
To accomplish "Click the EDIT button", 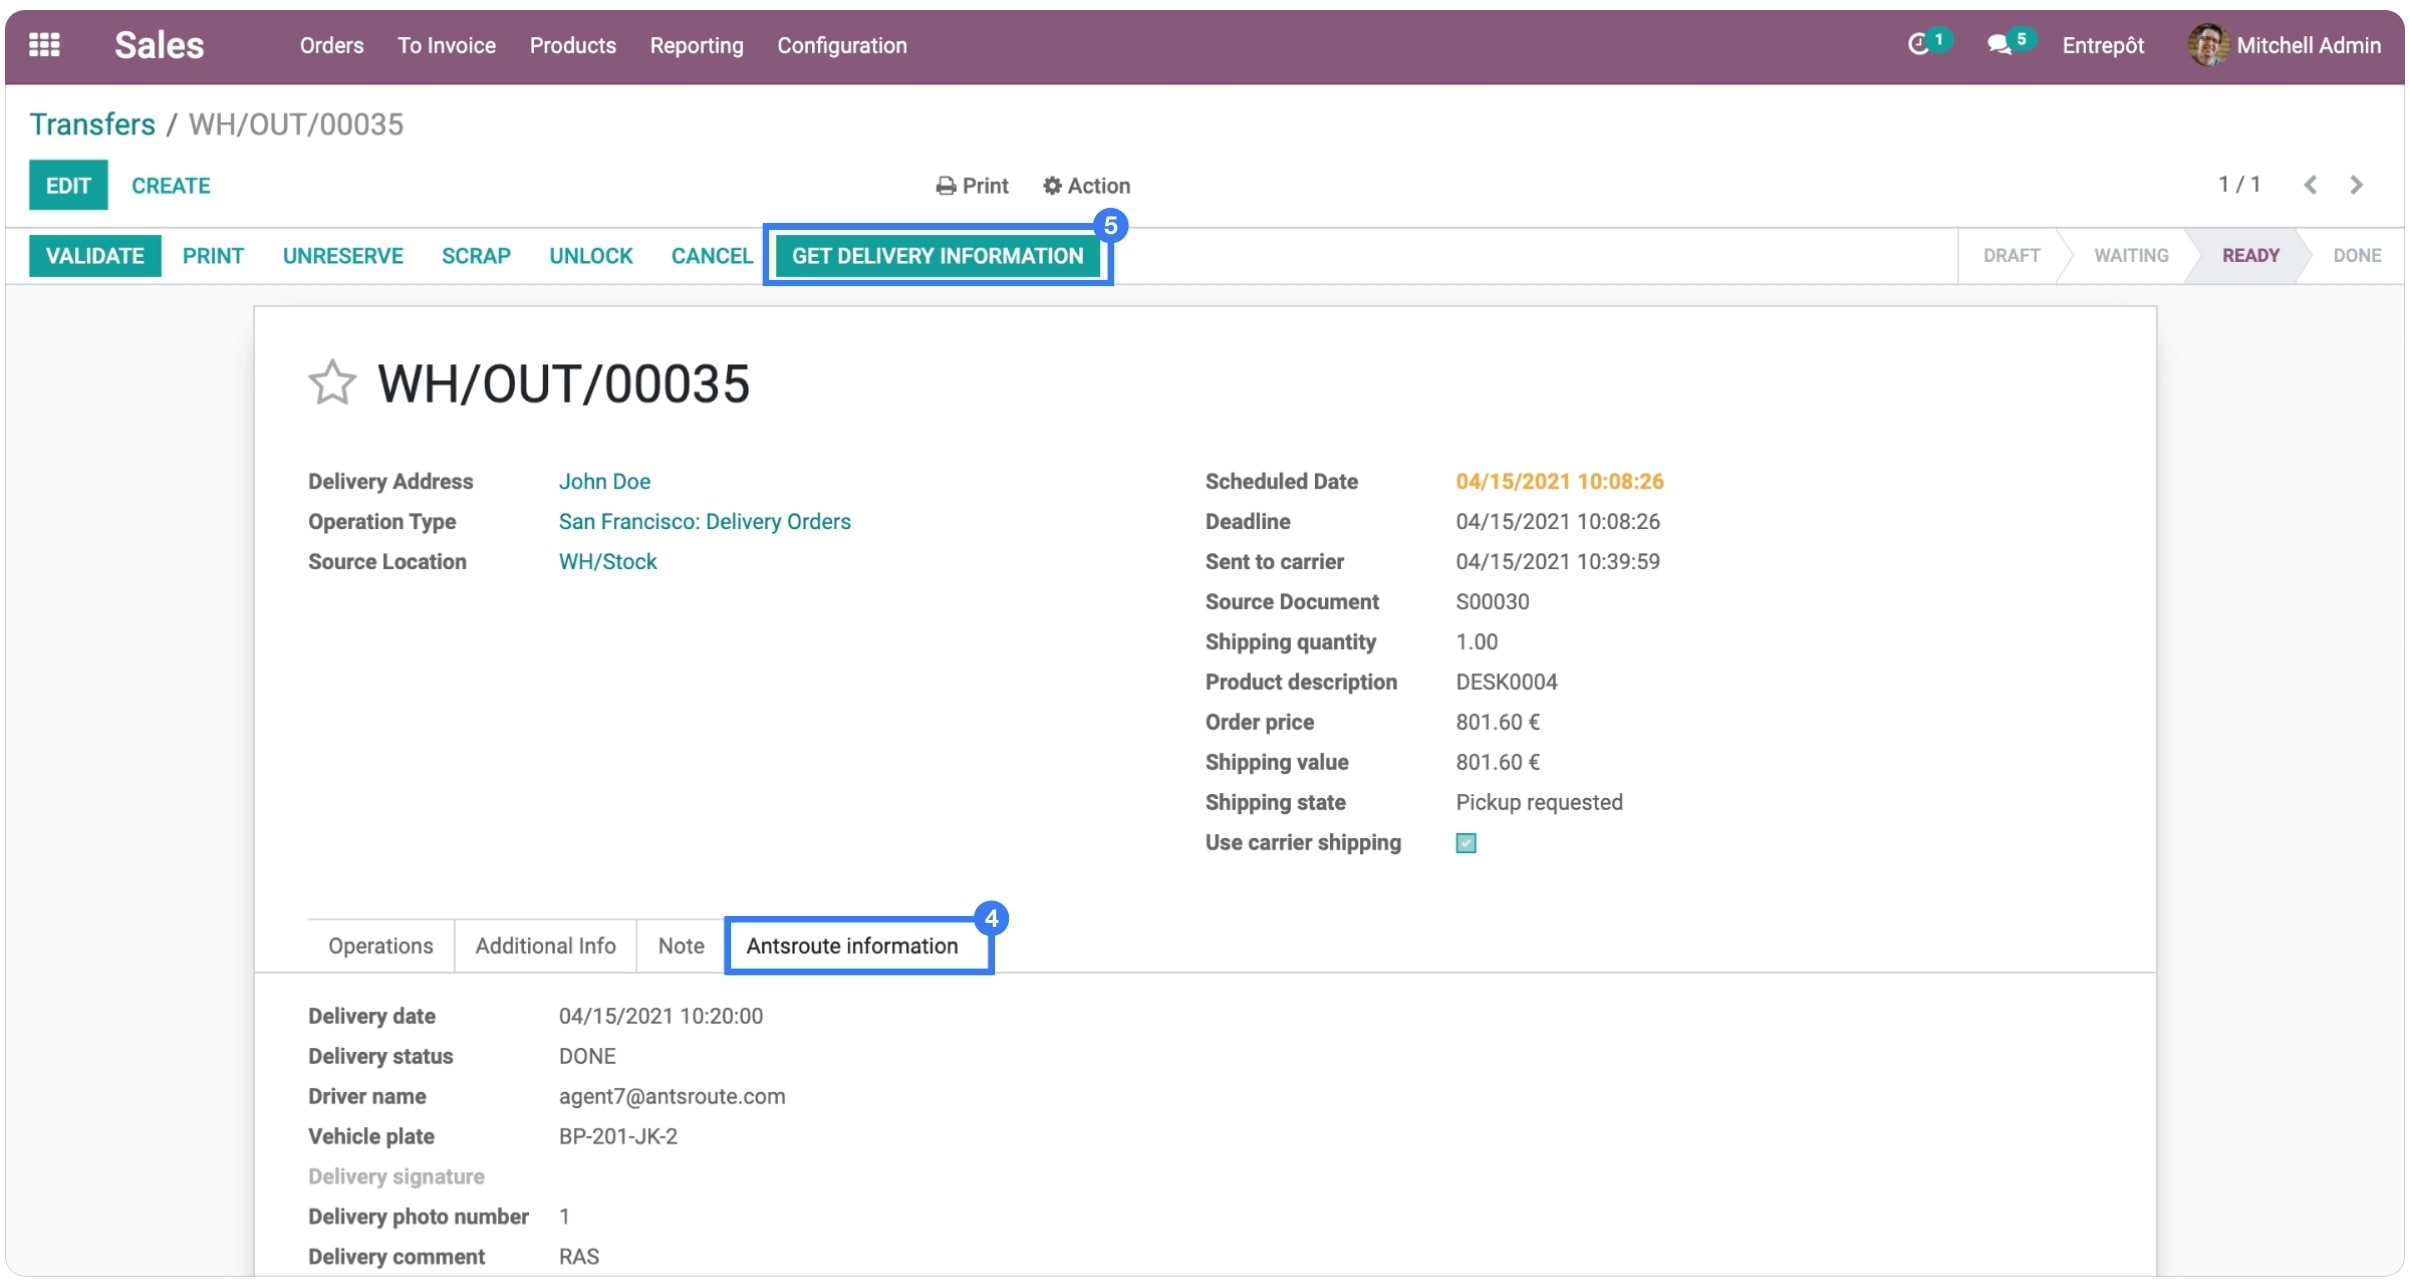I will pyautogui.click(x=68, y=185).
